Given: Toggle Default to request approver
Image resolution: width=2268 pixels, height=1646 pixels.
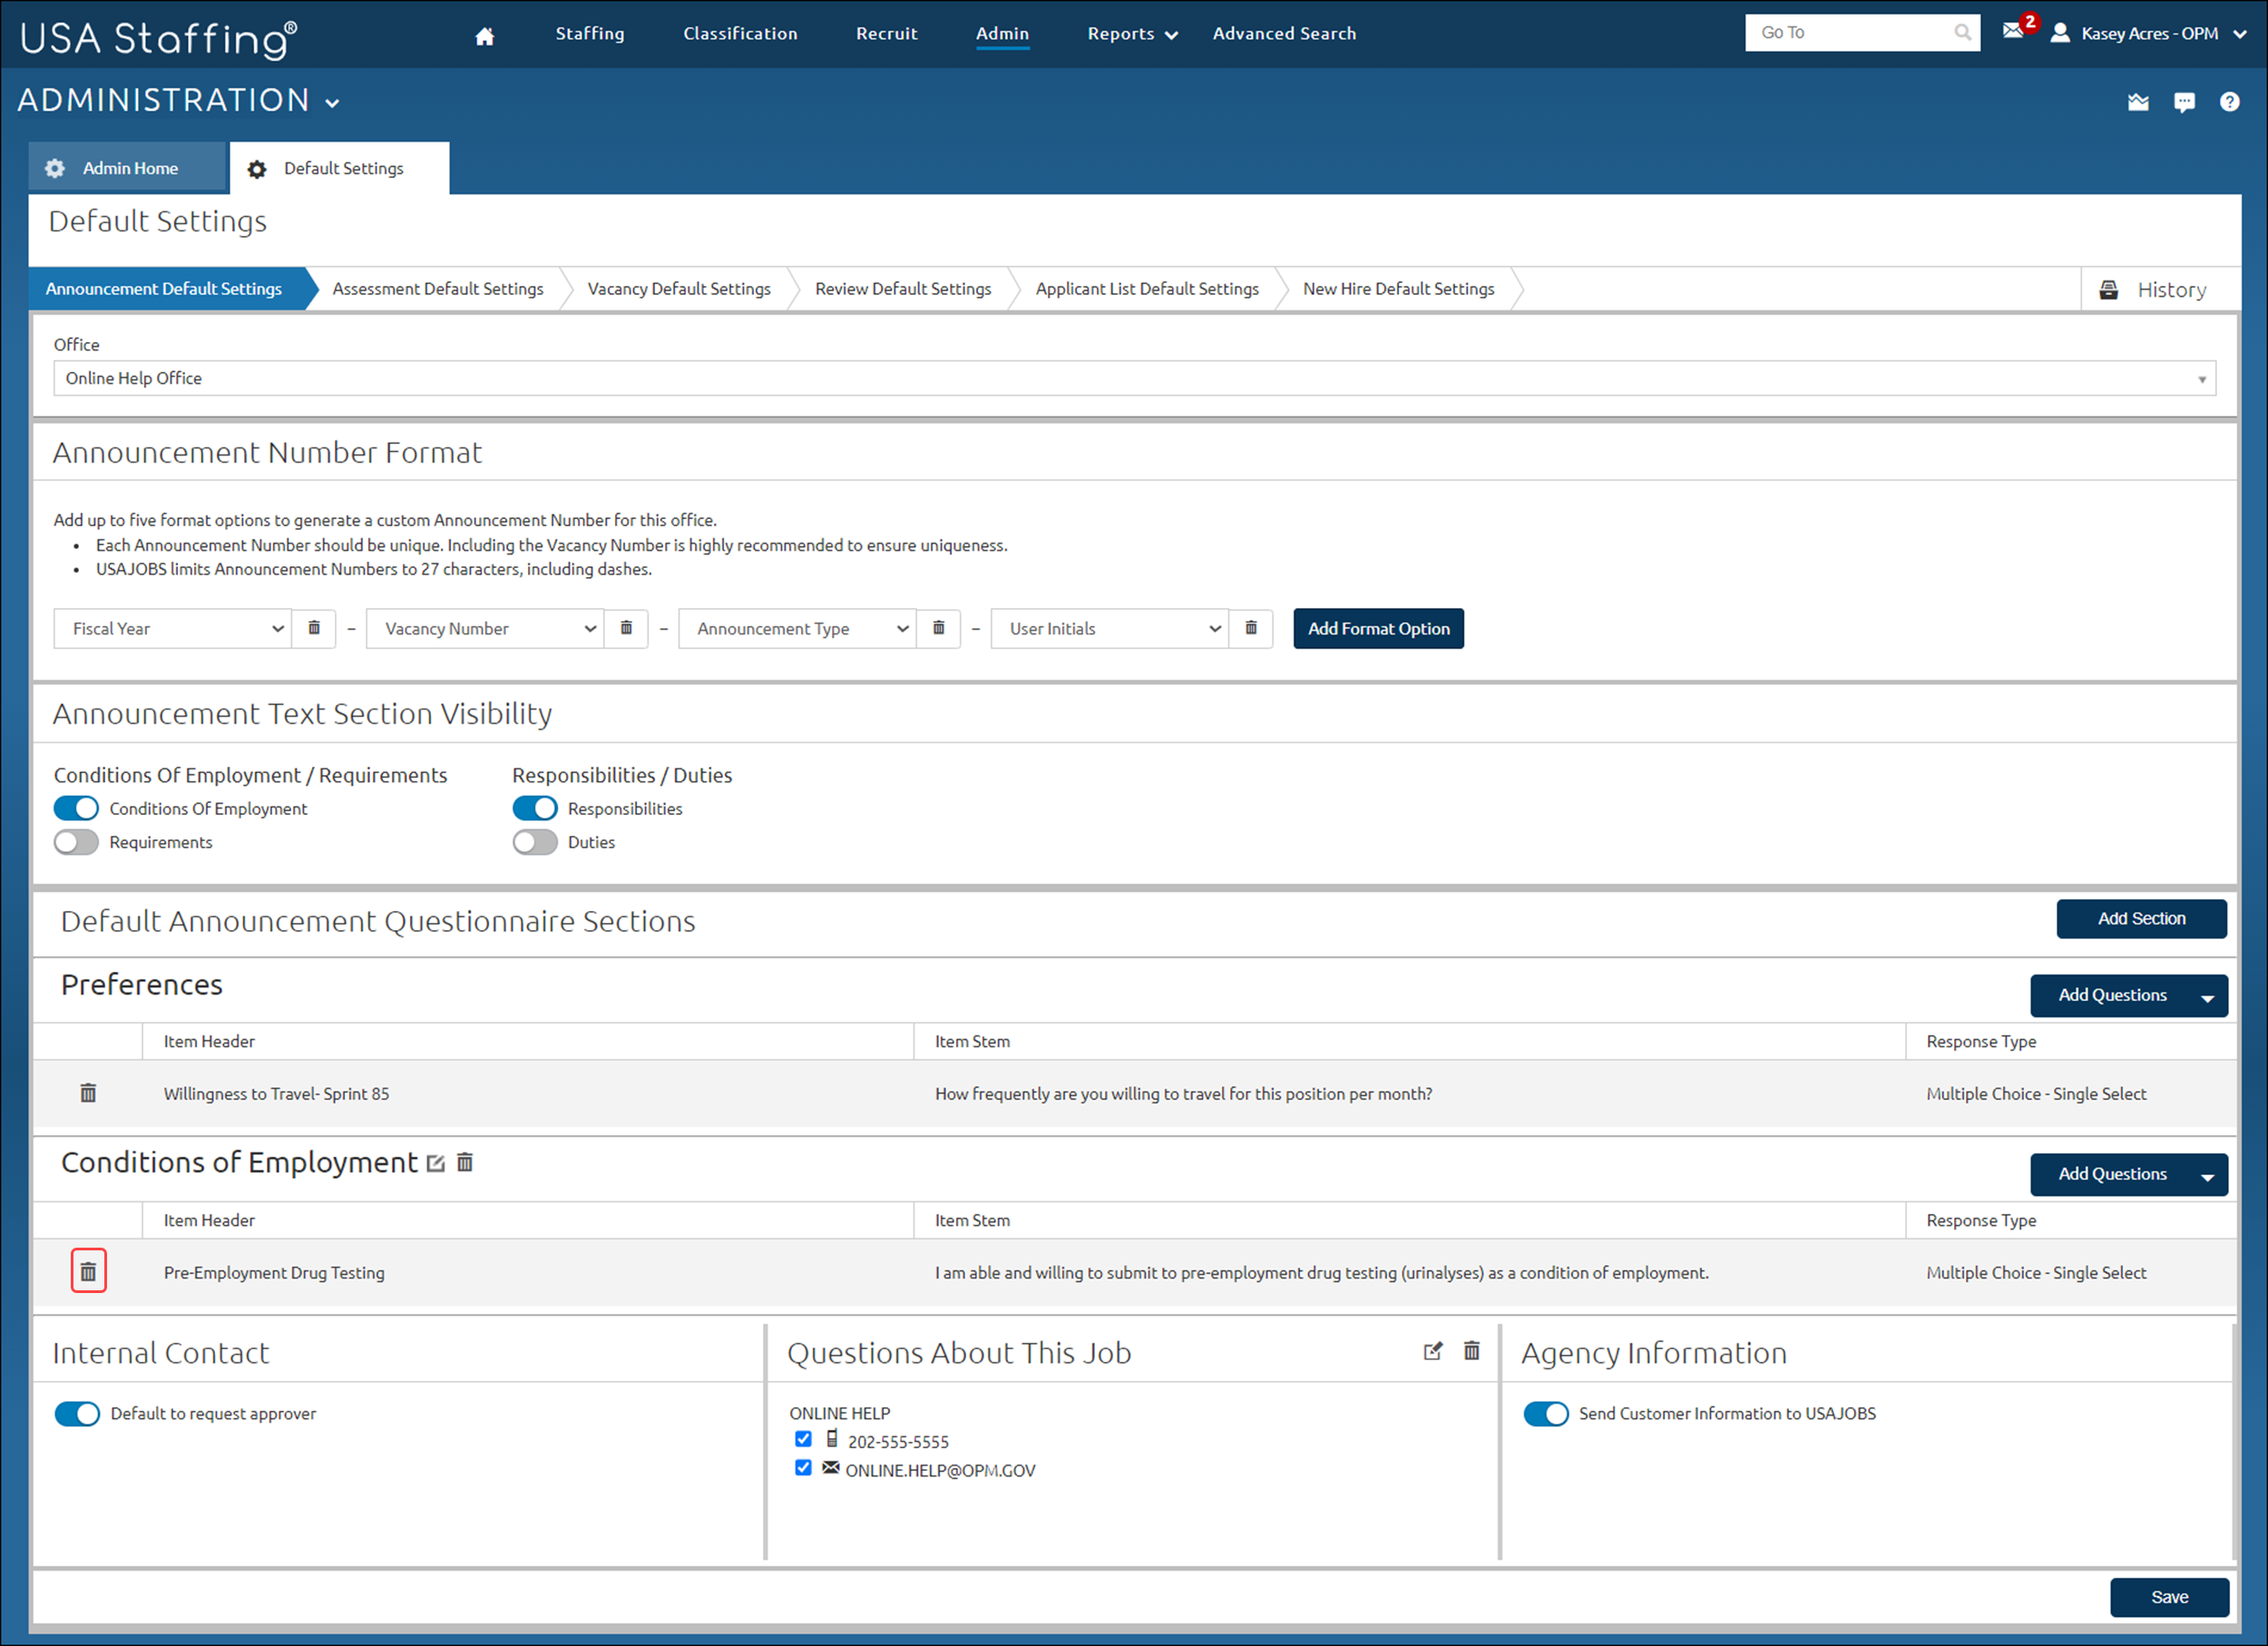Looking at the screenshot, I should click(77, 1413).
